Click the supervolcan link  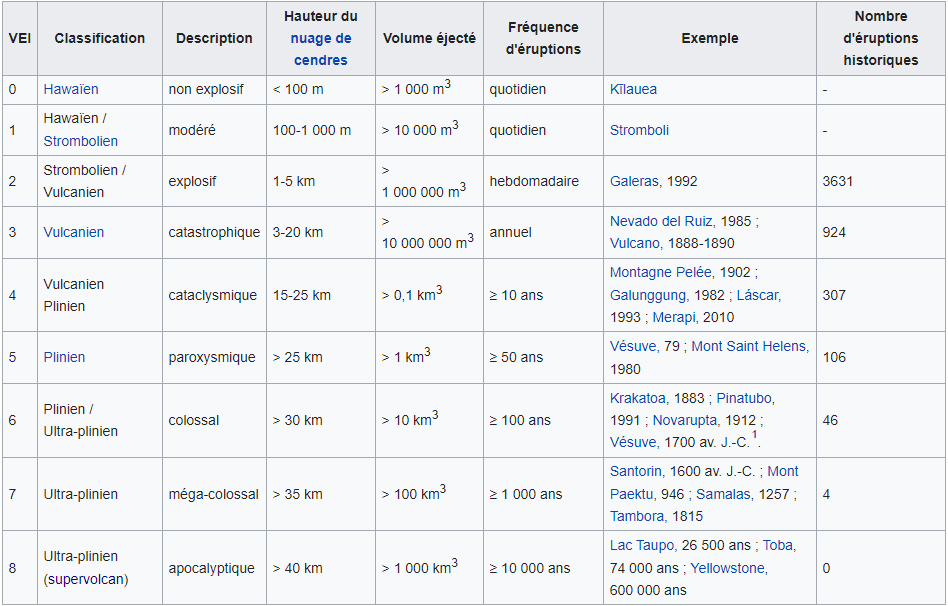pos(86,579)
